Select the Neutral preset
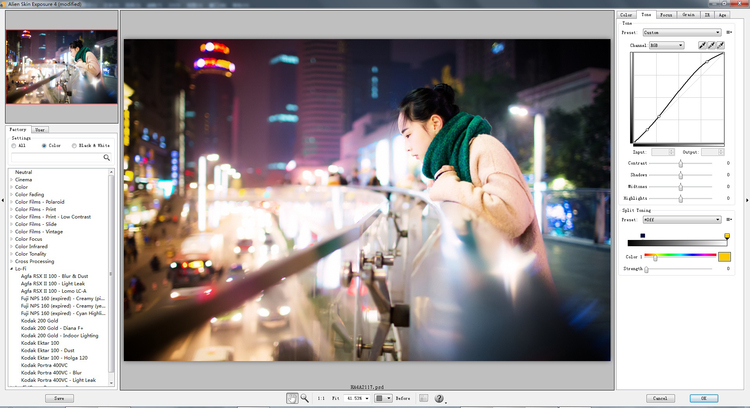750x408 pixels. click(23, 172)
